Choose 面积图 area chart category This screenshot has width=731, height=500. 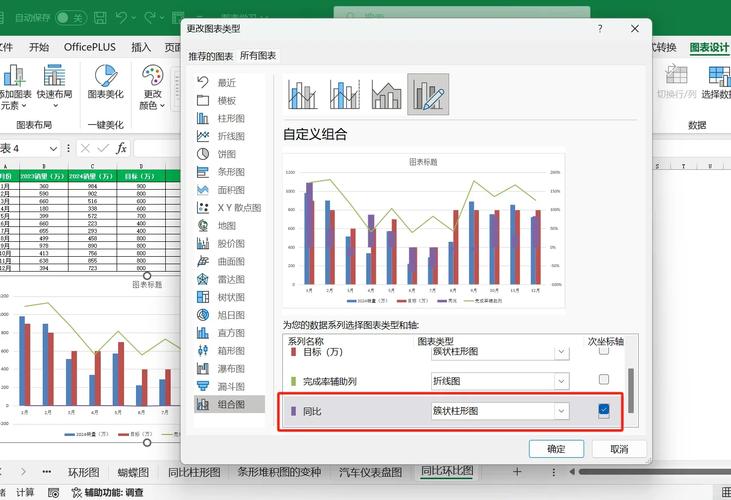228,190
